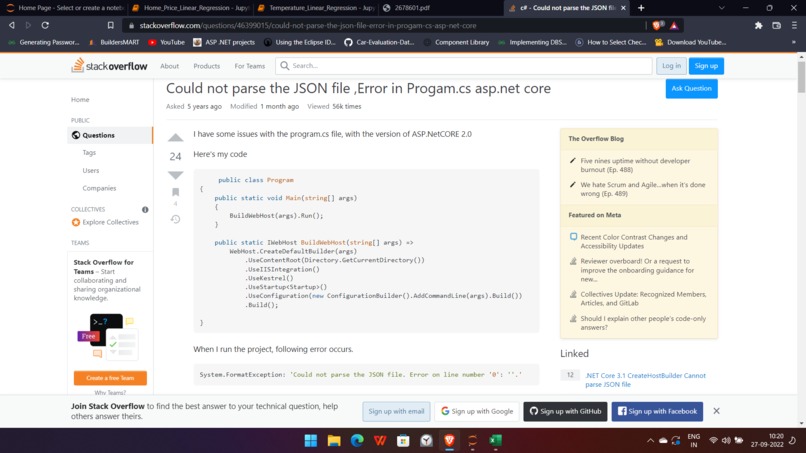
Task: Switch to 2678601.pdf tab
Action: (x=442, y=8)
